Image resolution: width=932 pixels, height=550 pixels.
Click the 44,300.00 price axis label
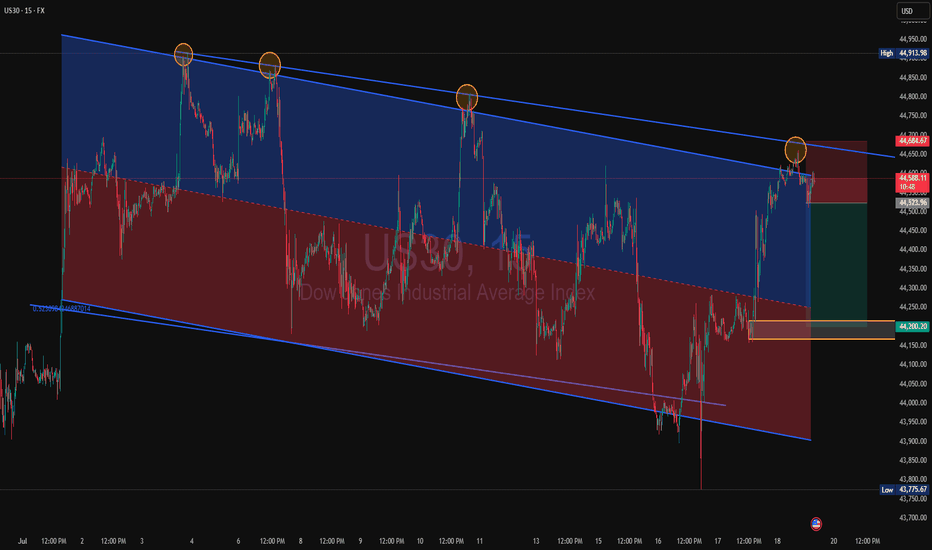tap(912, 288)
